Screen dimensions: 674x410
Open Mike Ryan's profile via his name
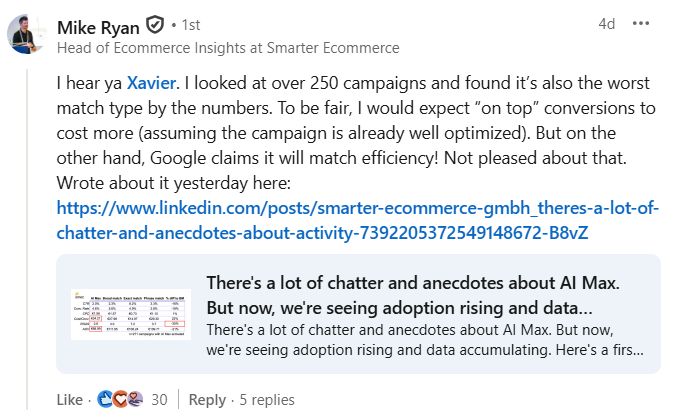[100, 25]
